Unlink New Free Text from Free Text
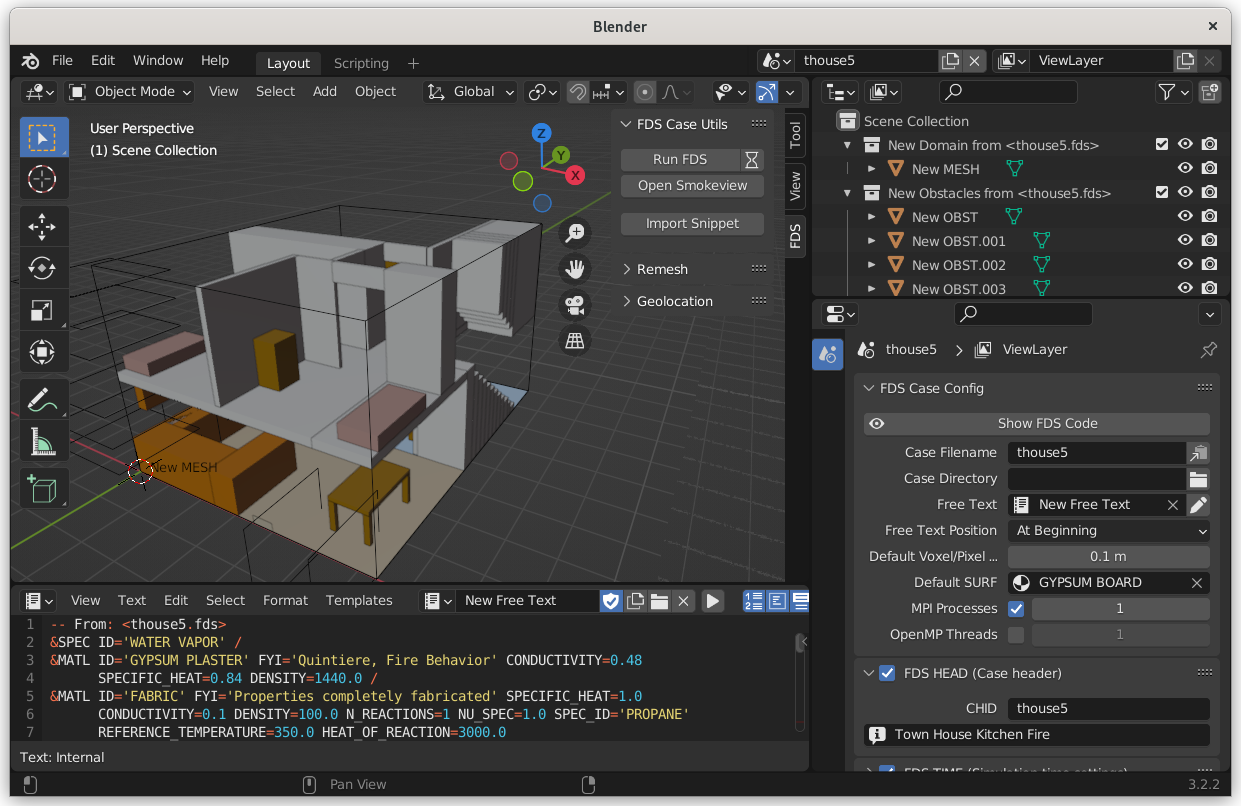The image size is (1241, 806). tap(1173, 505)
